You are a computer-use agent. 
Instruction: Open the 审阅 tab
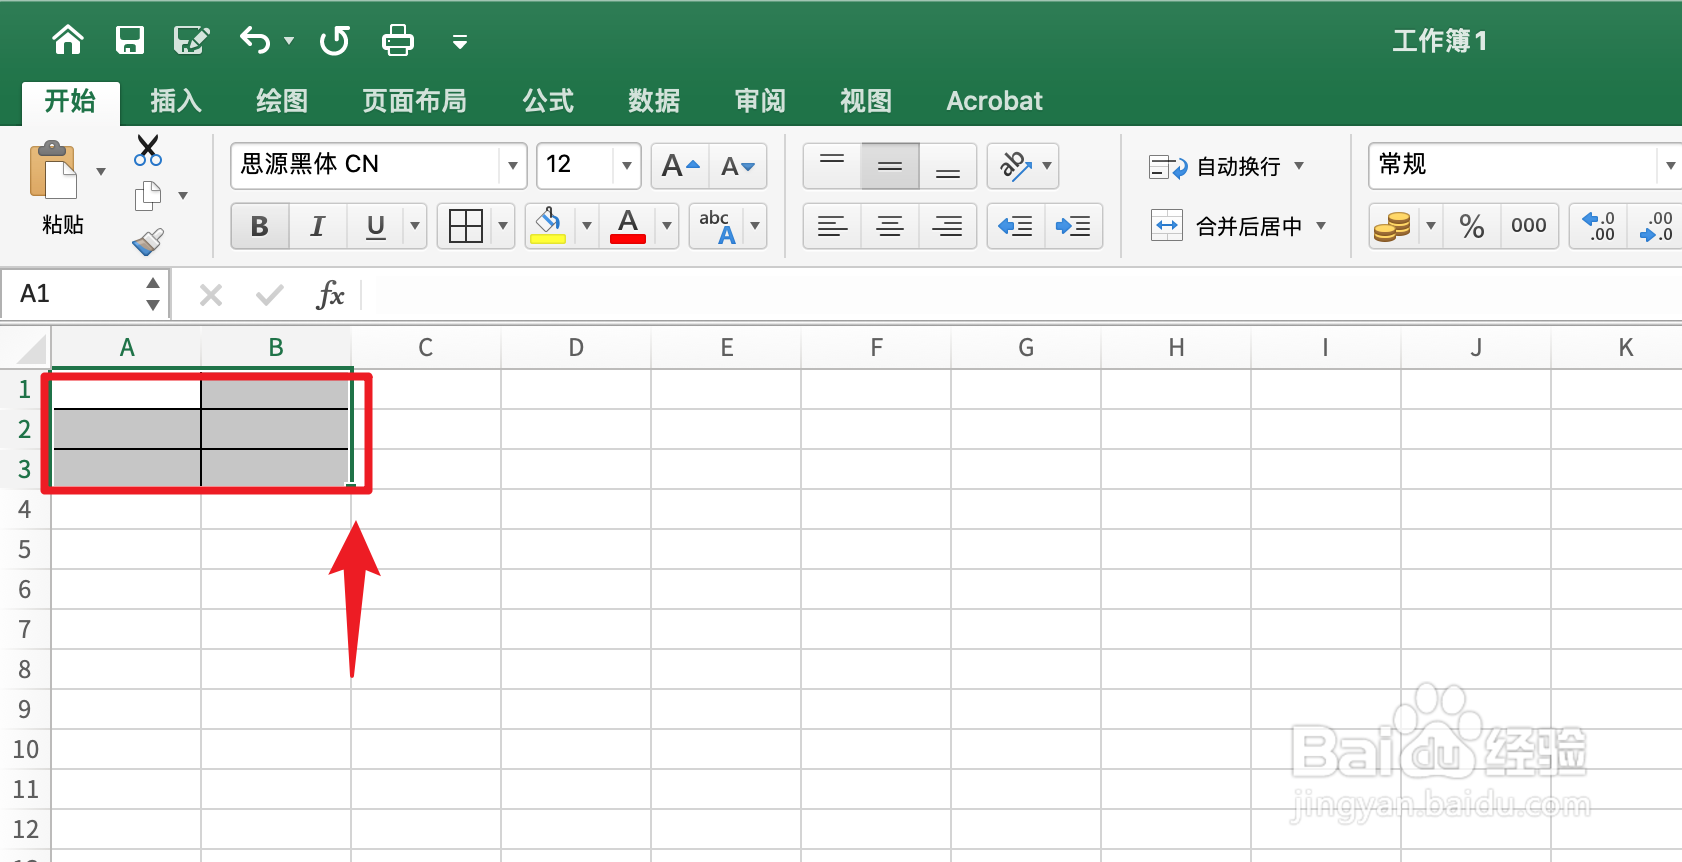760,101
